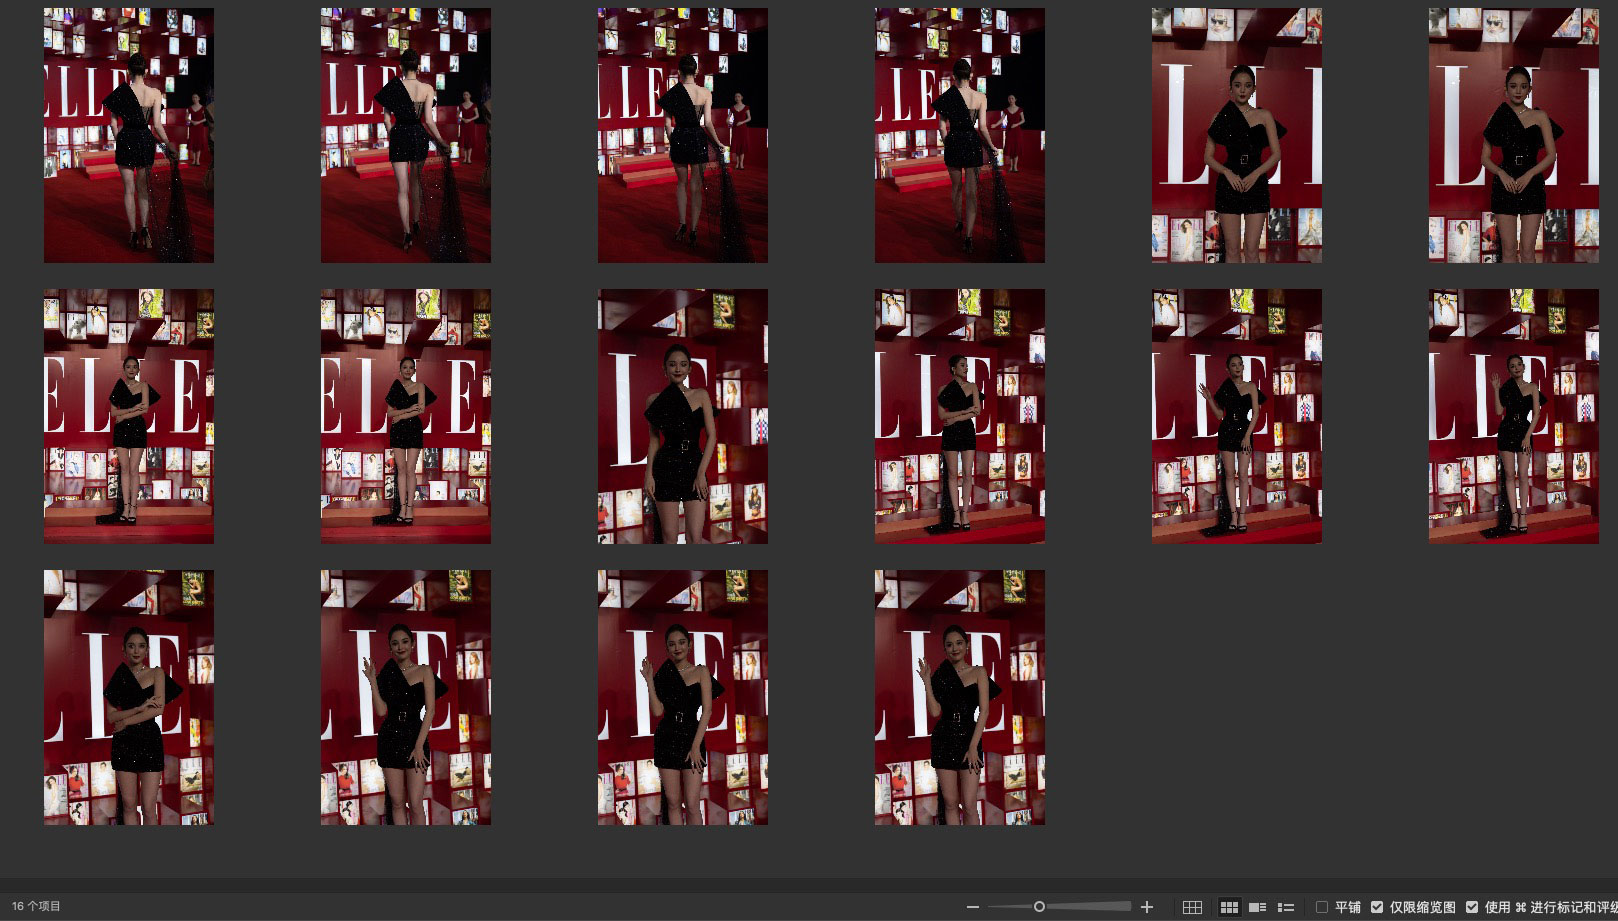Click the minus icon to shrink thumbnails
The height and width of the screenshot is (921, 1618).
coord(972,907)
